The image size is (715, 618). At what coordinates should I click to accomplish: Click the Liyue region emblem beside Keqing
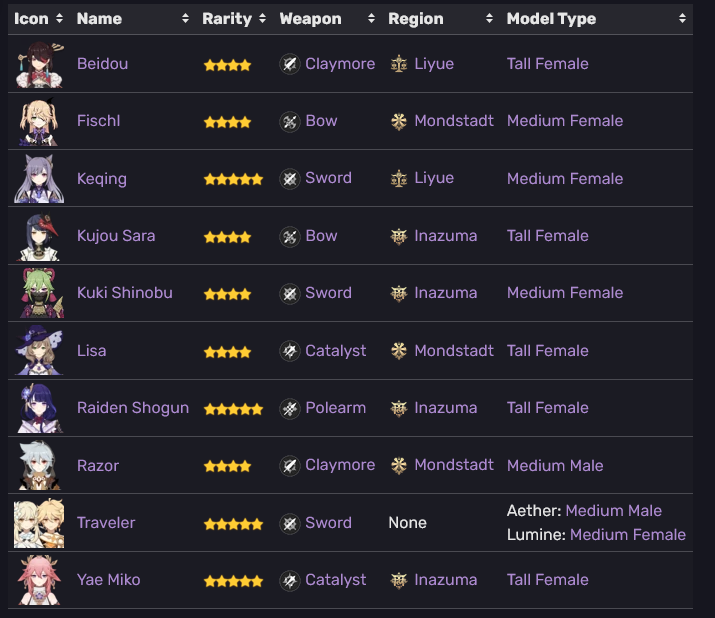[399, 178]
